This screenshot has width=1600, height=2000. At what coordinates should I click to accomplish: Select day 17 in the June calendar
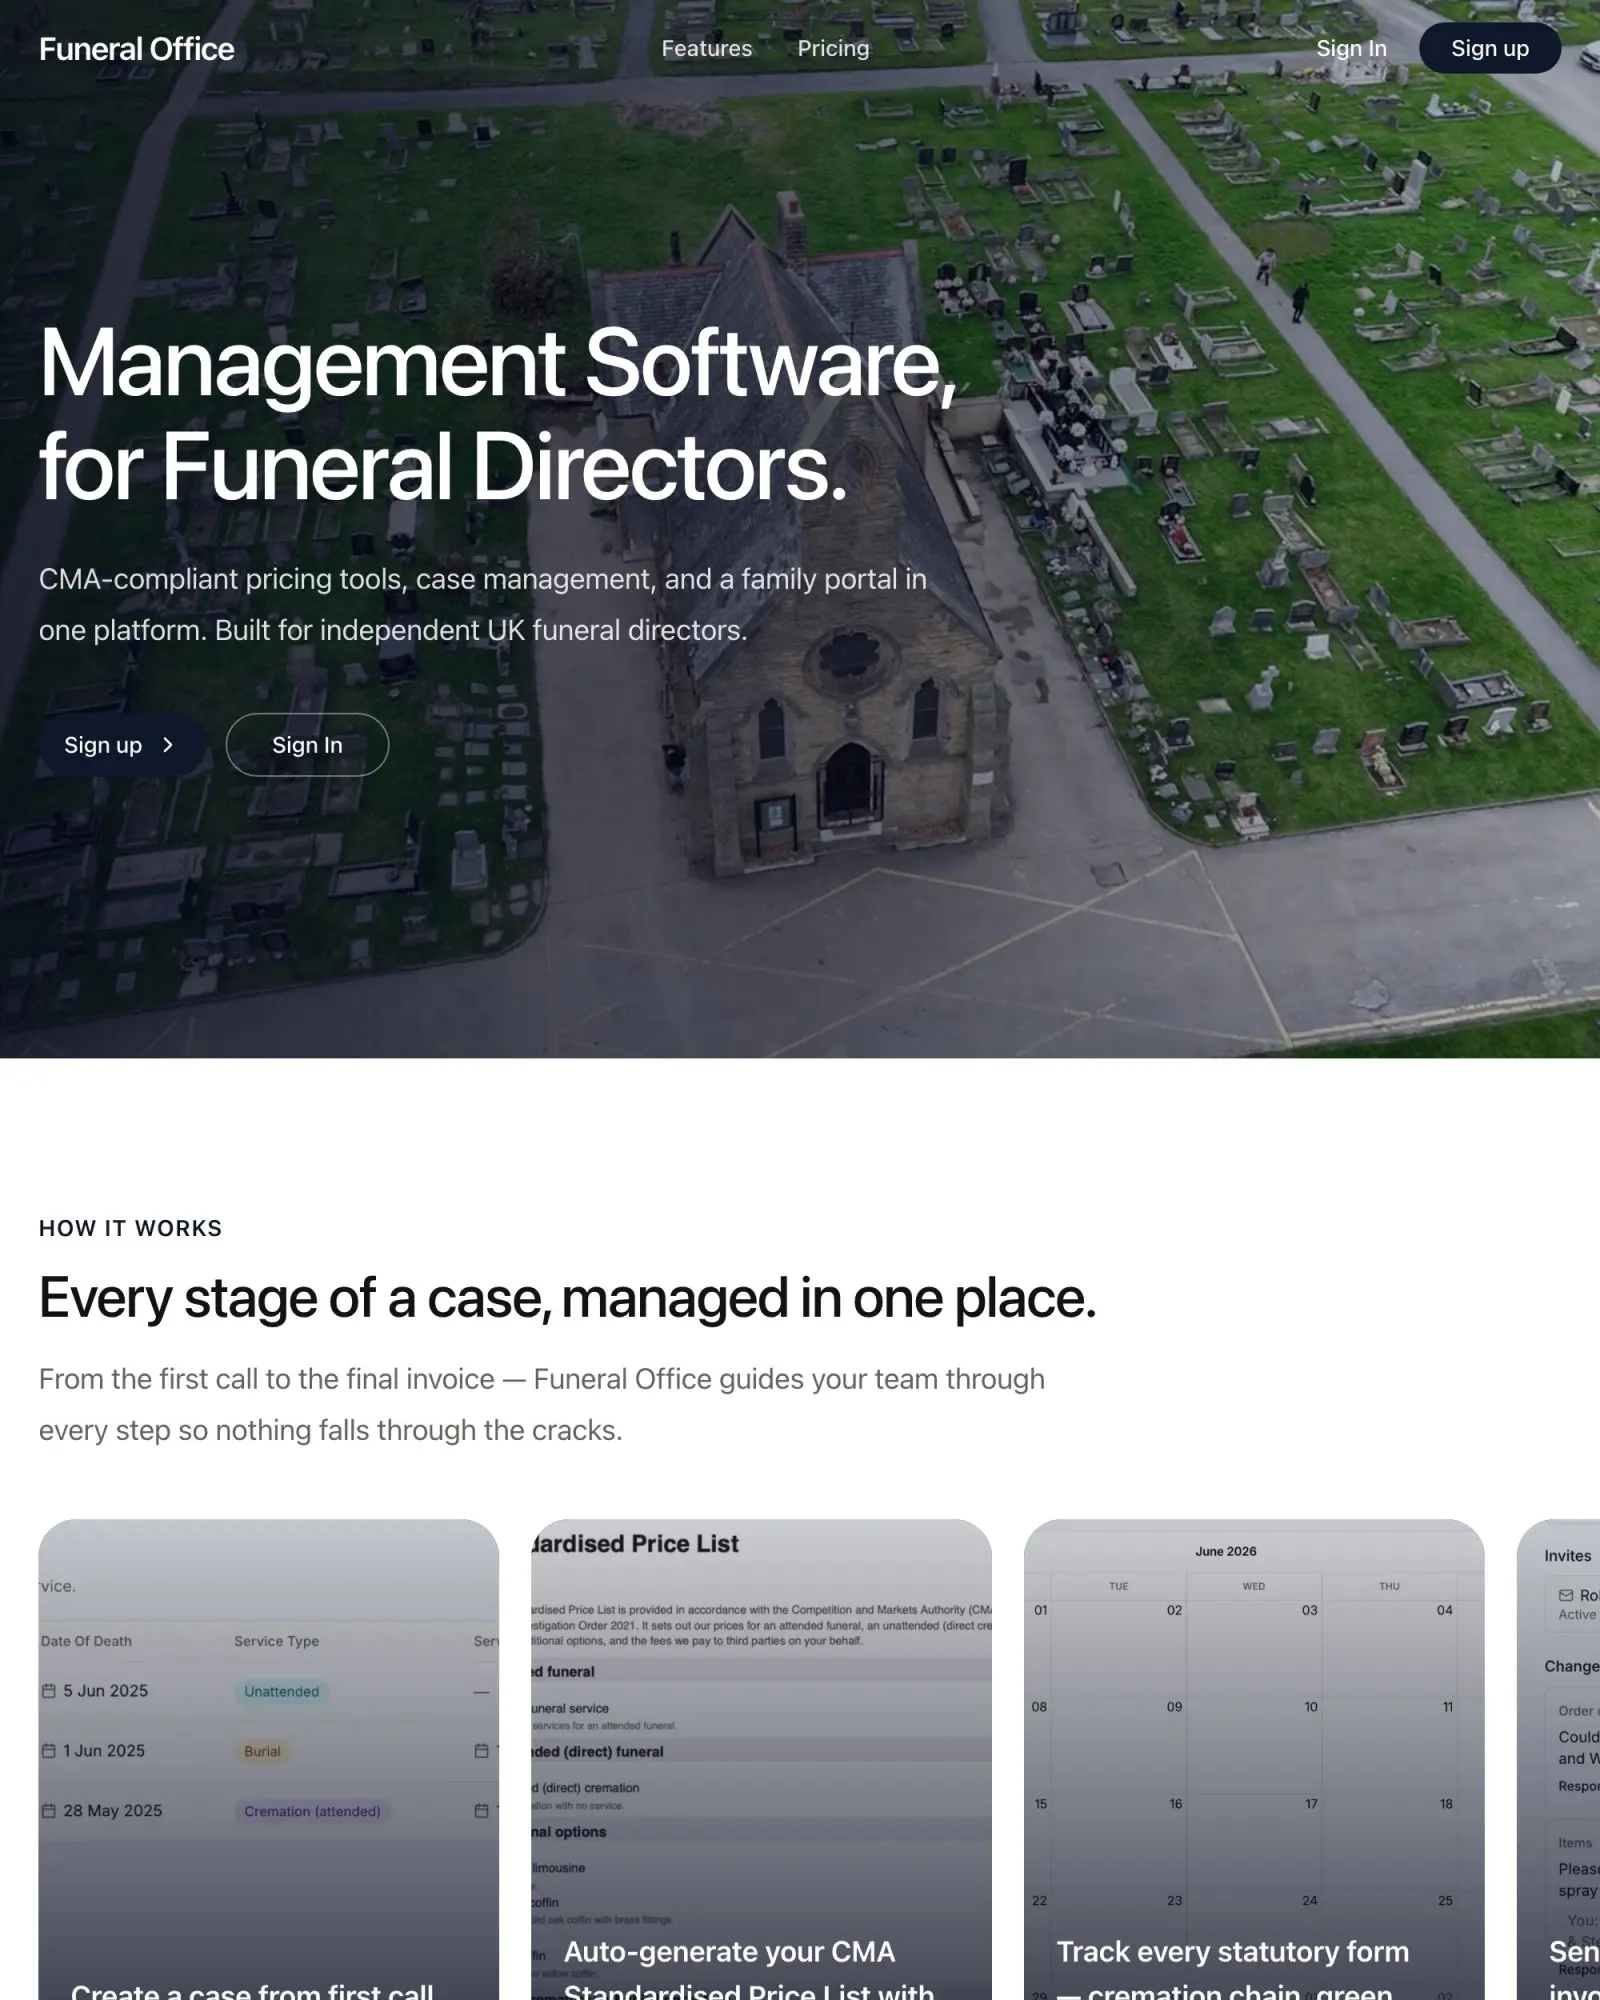pos(1311,1804)
